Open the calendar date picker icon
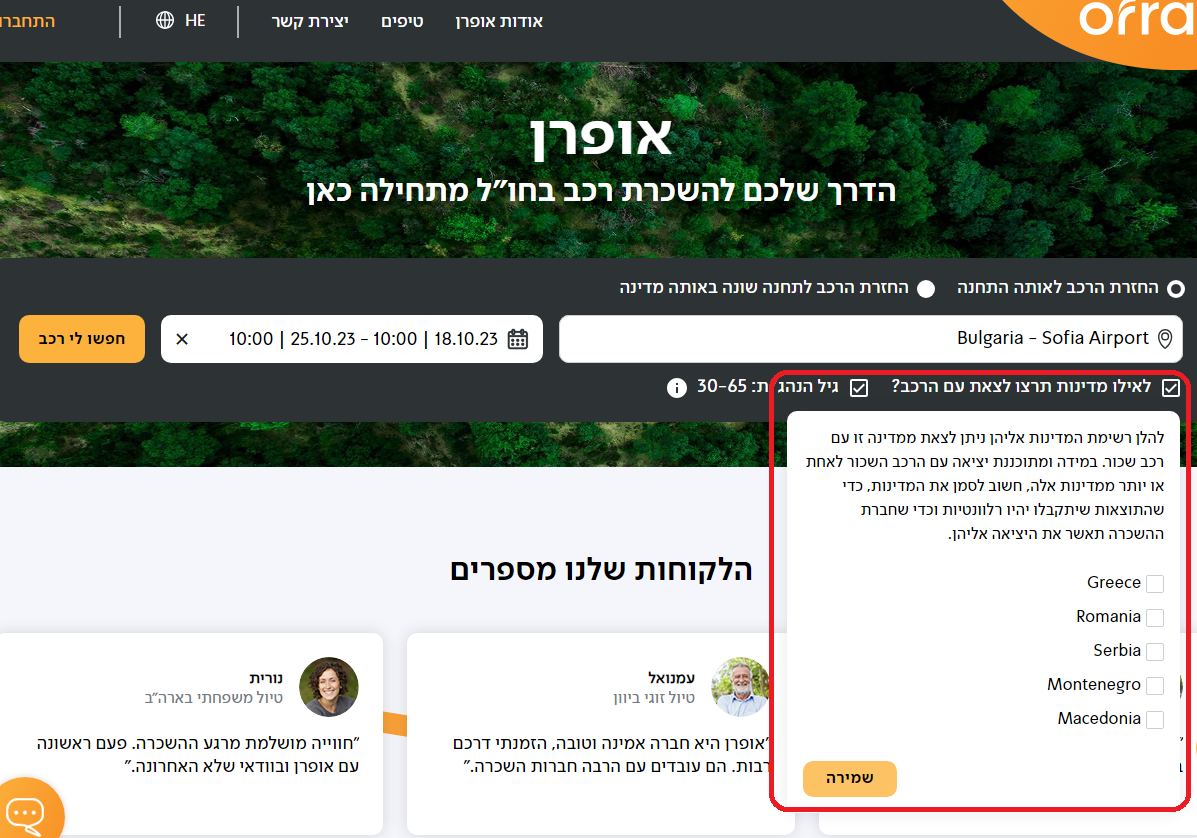1197x838 pixels. pos(518,339)
